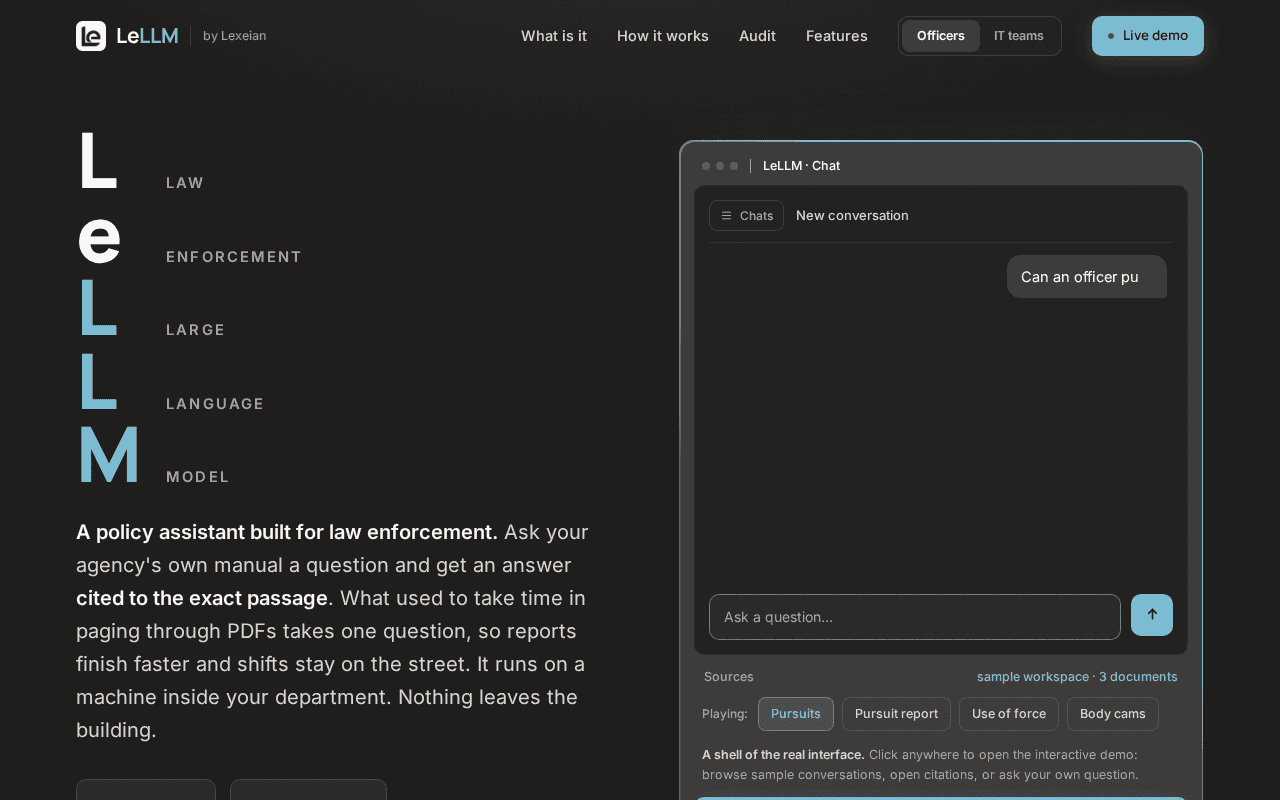Play the Pursuit report sample
Screen dimensions: 1280x800
tap(896, 714)
